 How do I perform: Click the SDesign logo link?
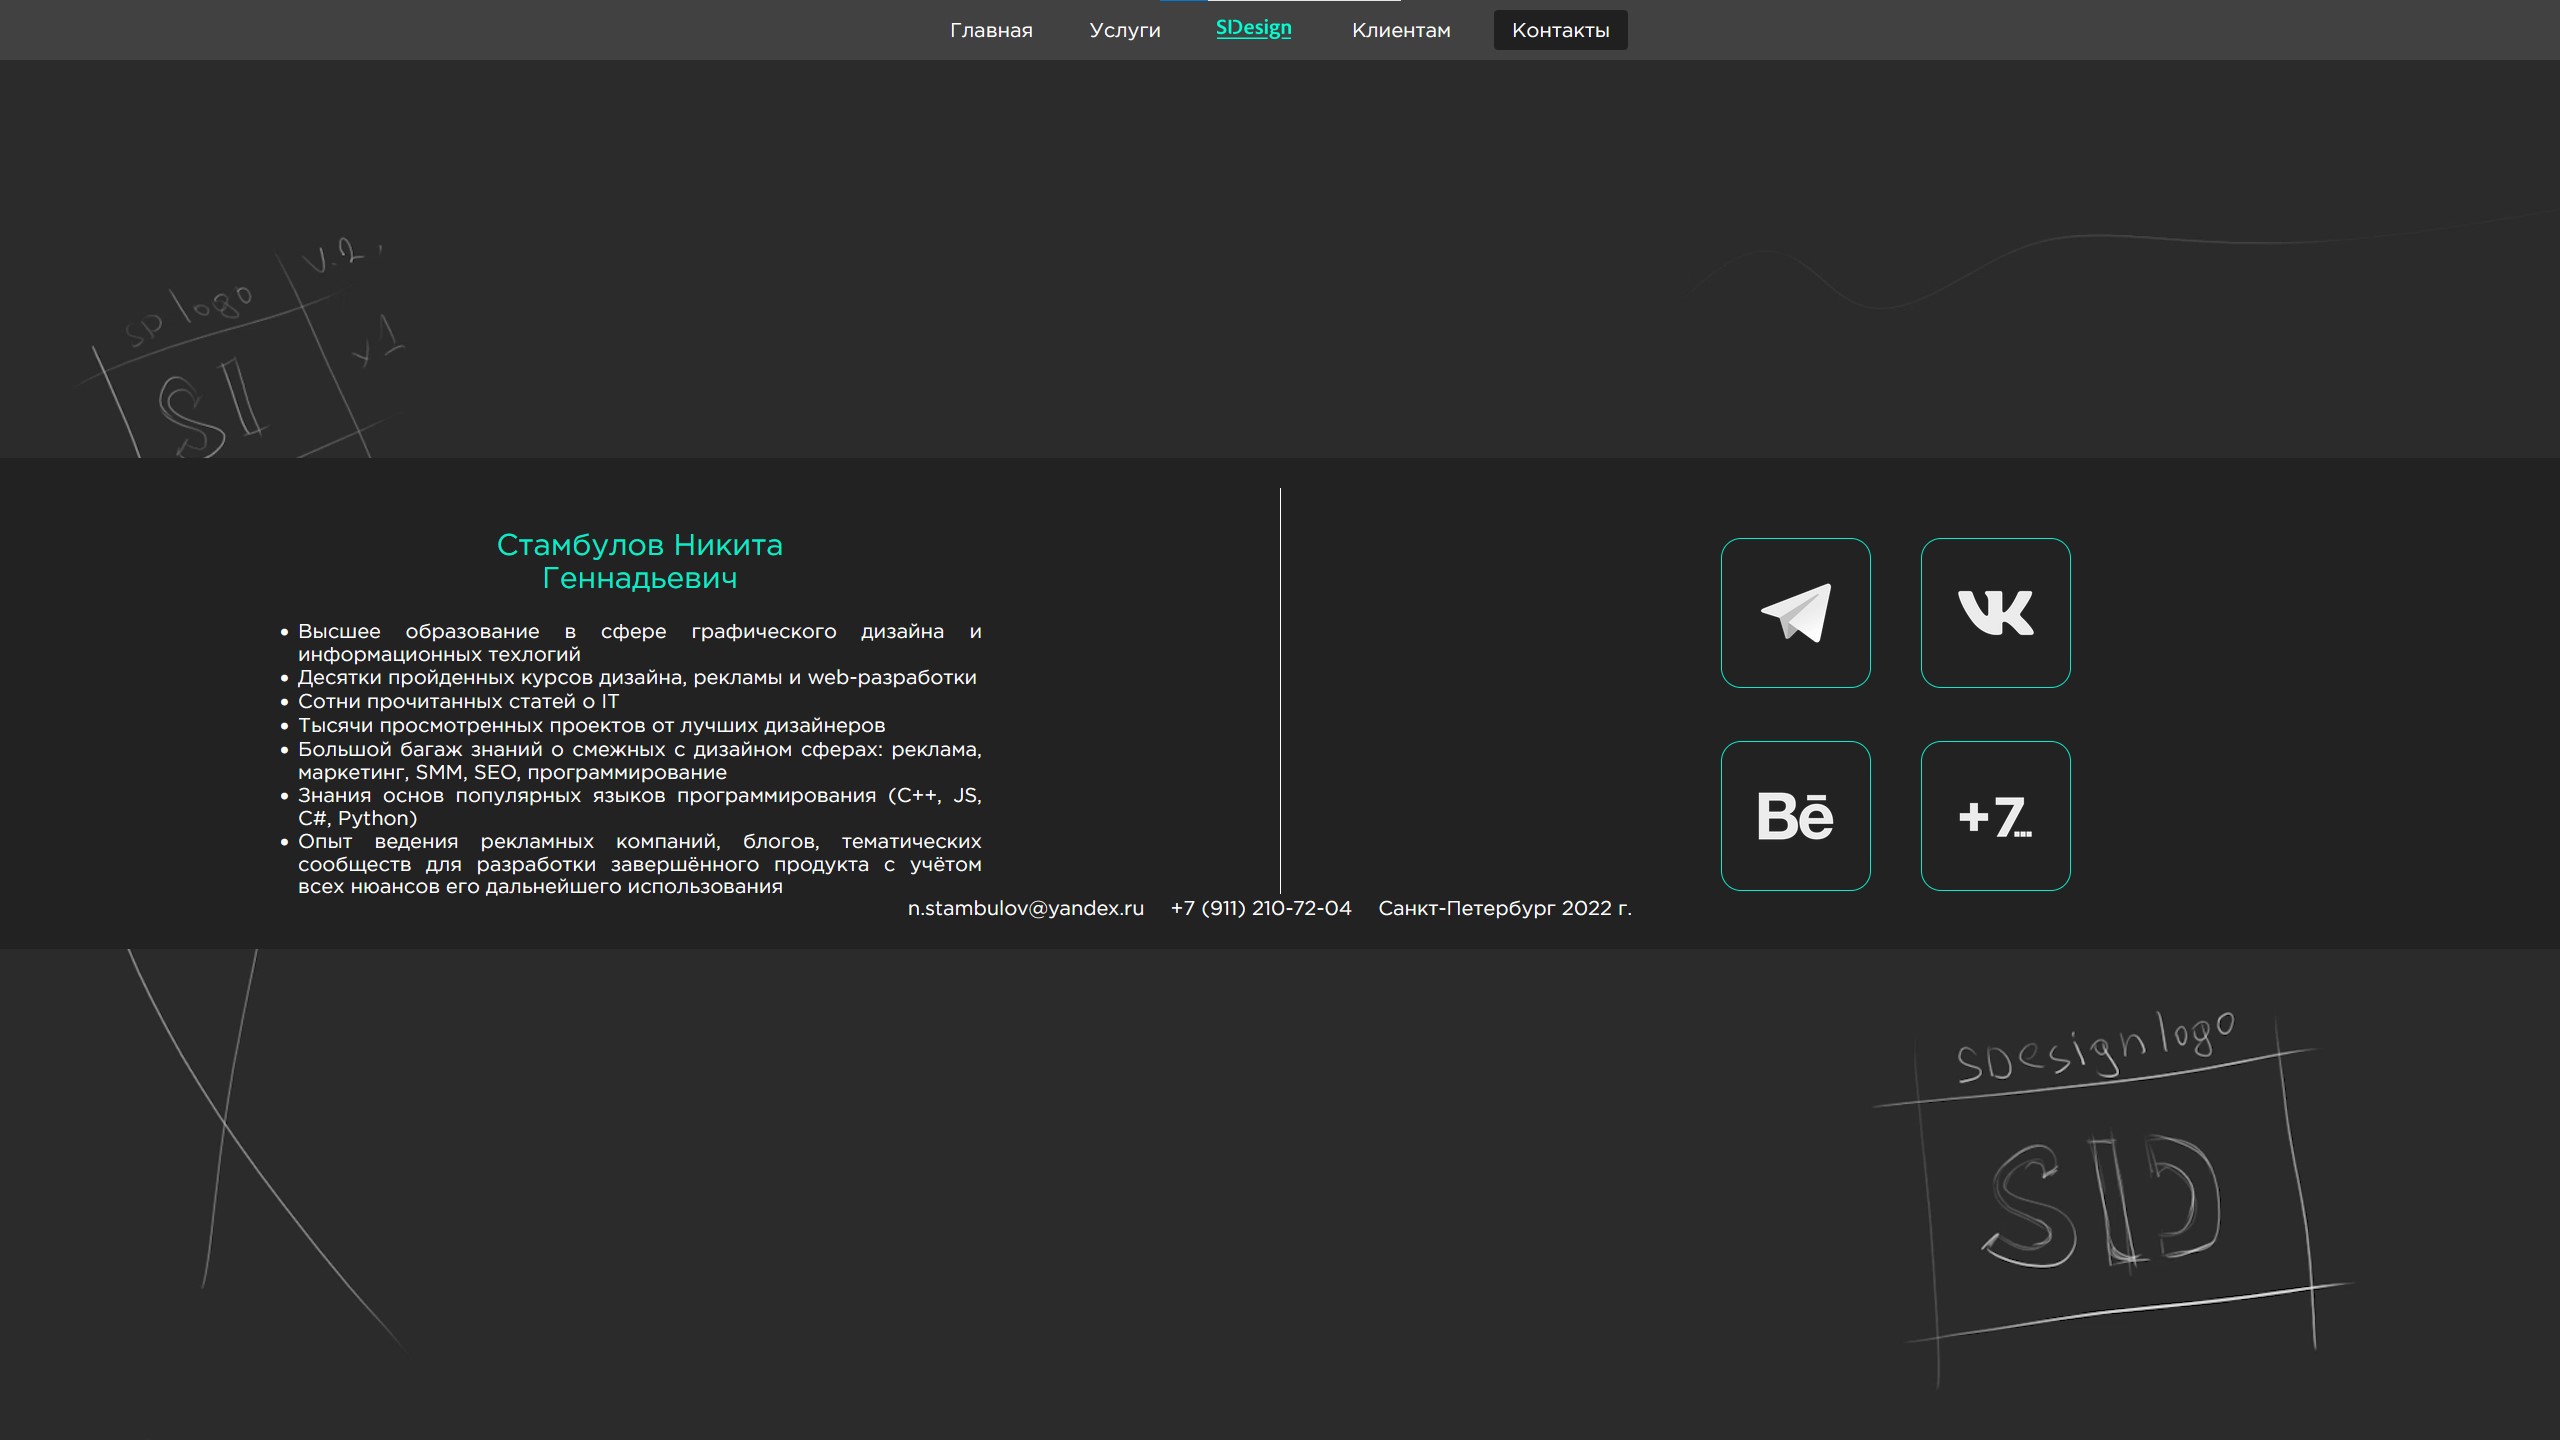pyautogui.click(x=1253, y=28)
